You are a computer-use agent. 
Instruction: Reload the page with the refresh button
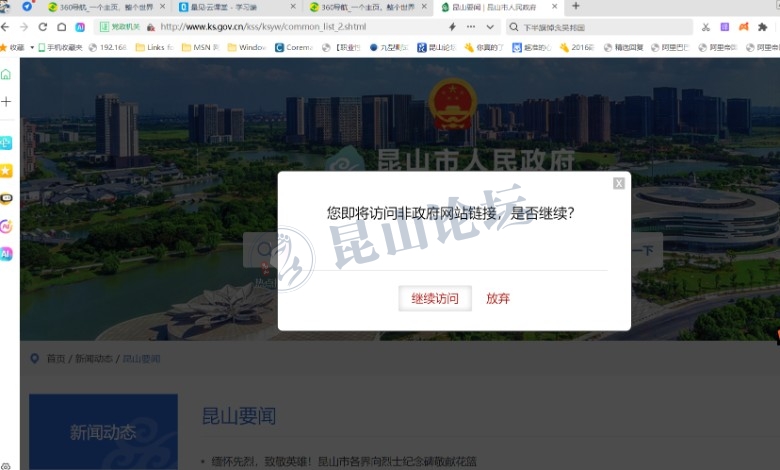[x=42, y=27]
